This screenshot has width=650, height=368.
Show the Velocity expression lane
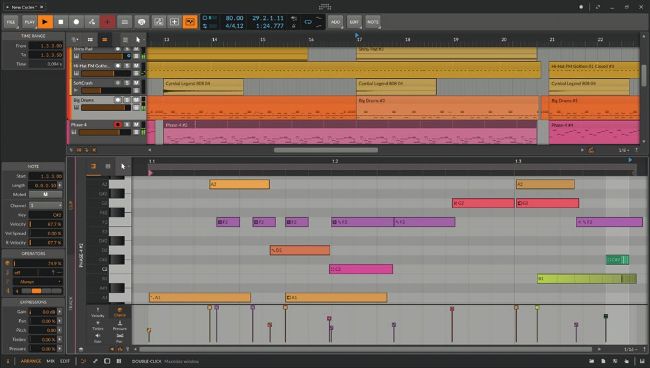click(97, 312)
